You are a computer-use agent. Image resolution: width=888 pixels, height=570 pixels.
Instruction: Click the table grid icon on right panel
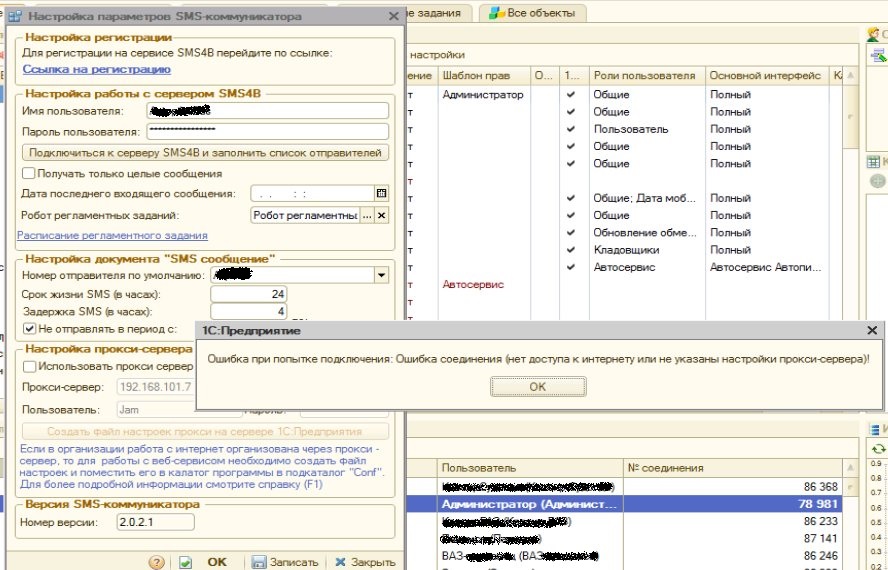873,162
